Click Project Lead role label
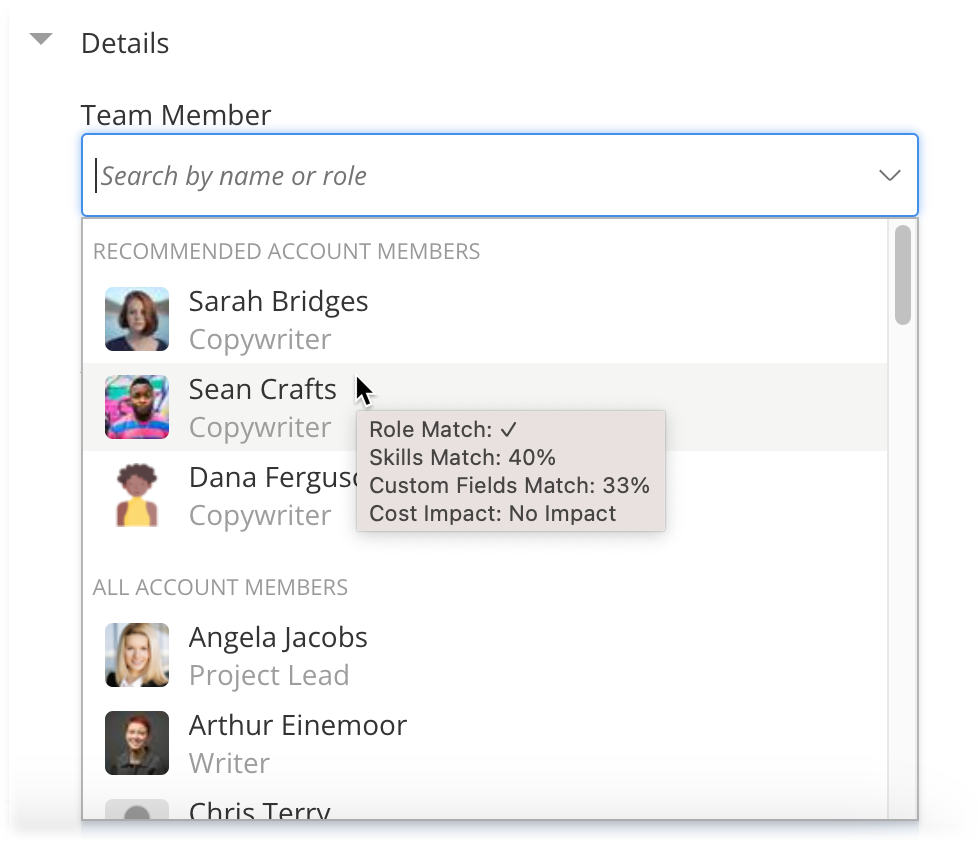 pos(269,676)
